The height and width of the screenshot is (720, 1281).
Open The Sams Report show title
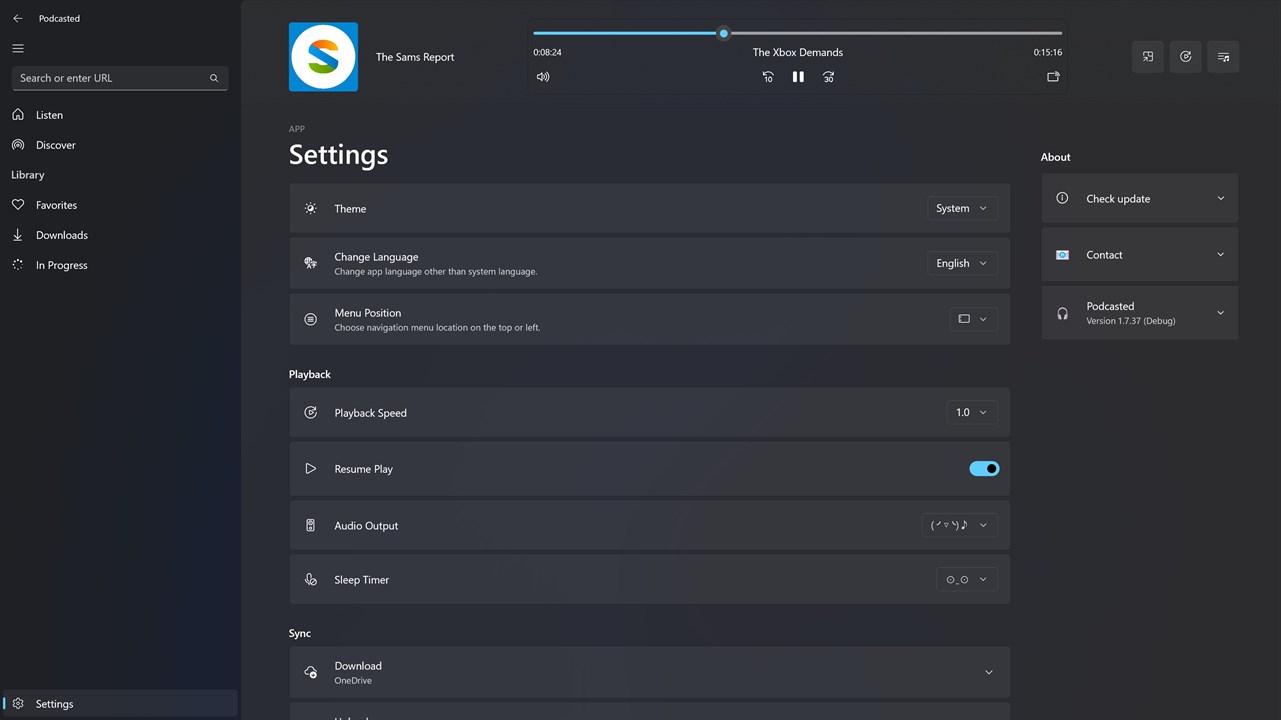point(415,57)
